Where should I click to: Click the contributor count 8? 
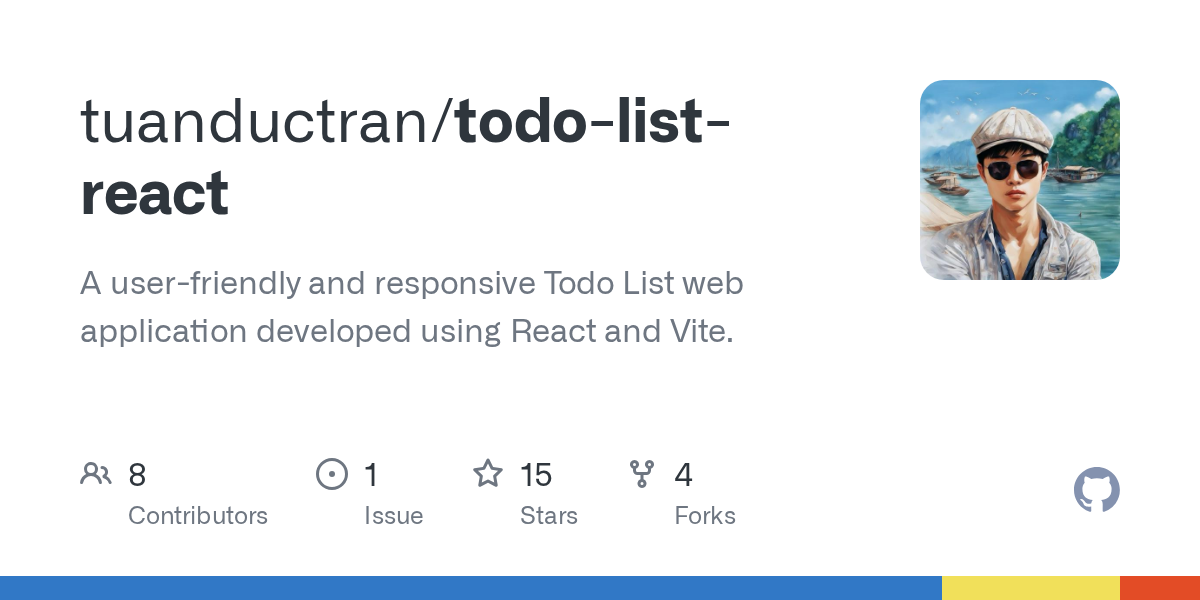pyautogui.click(x=137, y=475)
